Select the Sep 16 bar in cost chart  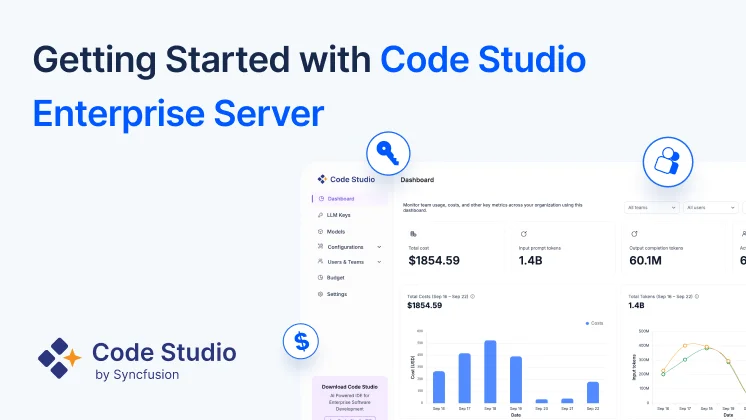pyautogui.click(x=439, y=387)
